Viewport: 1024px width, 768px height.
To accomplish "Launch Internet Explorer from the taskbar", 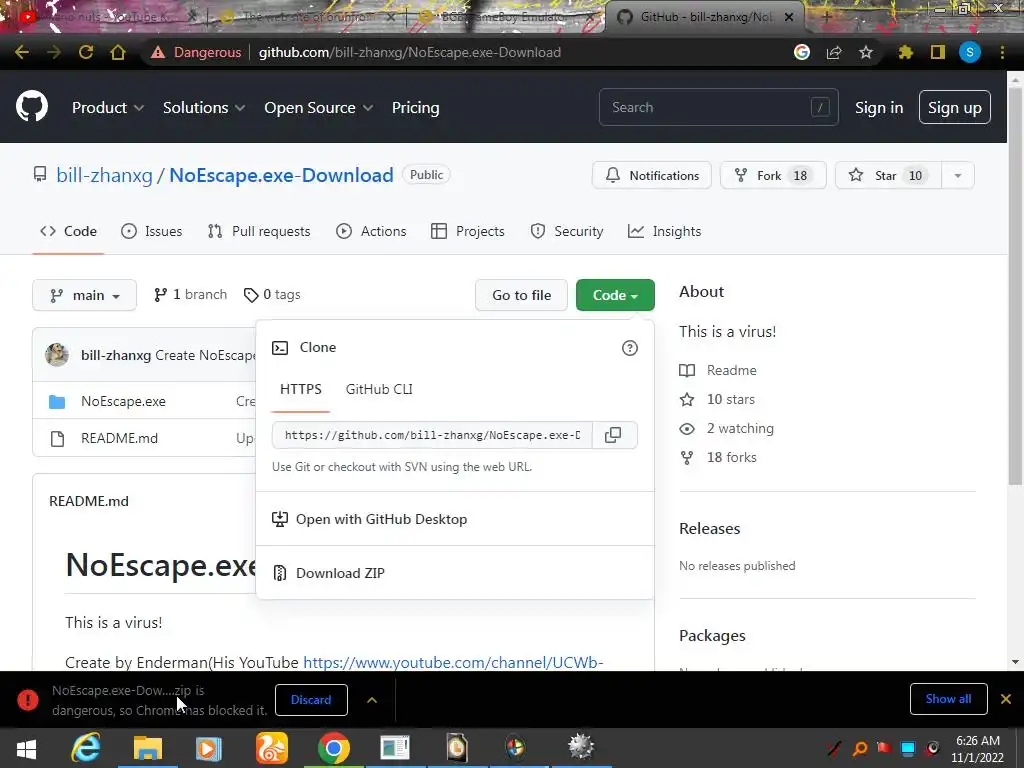I will coord(86,748).
